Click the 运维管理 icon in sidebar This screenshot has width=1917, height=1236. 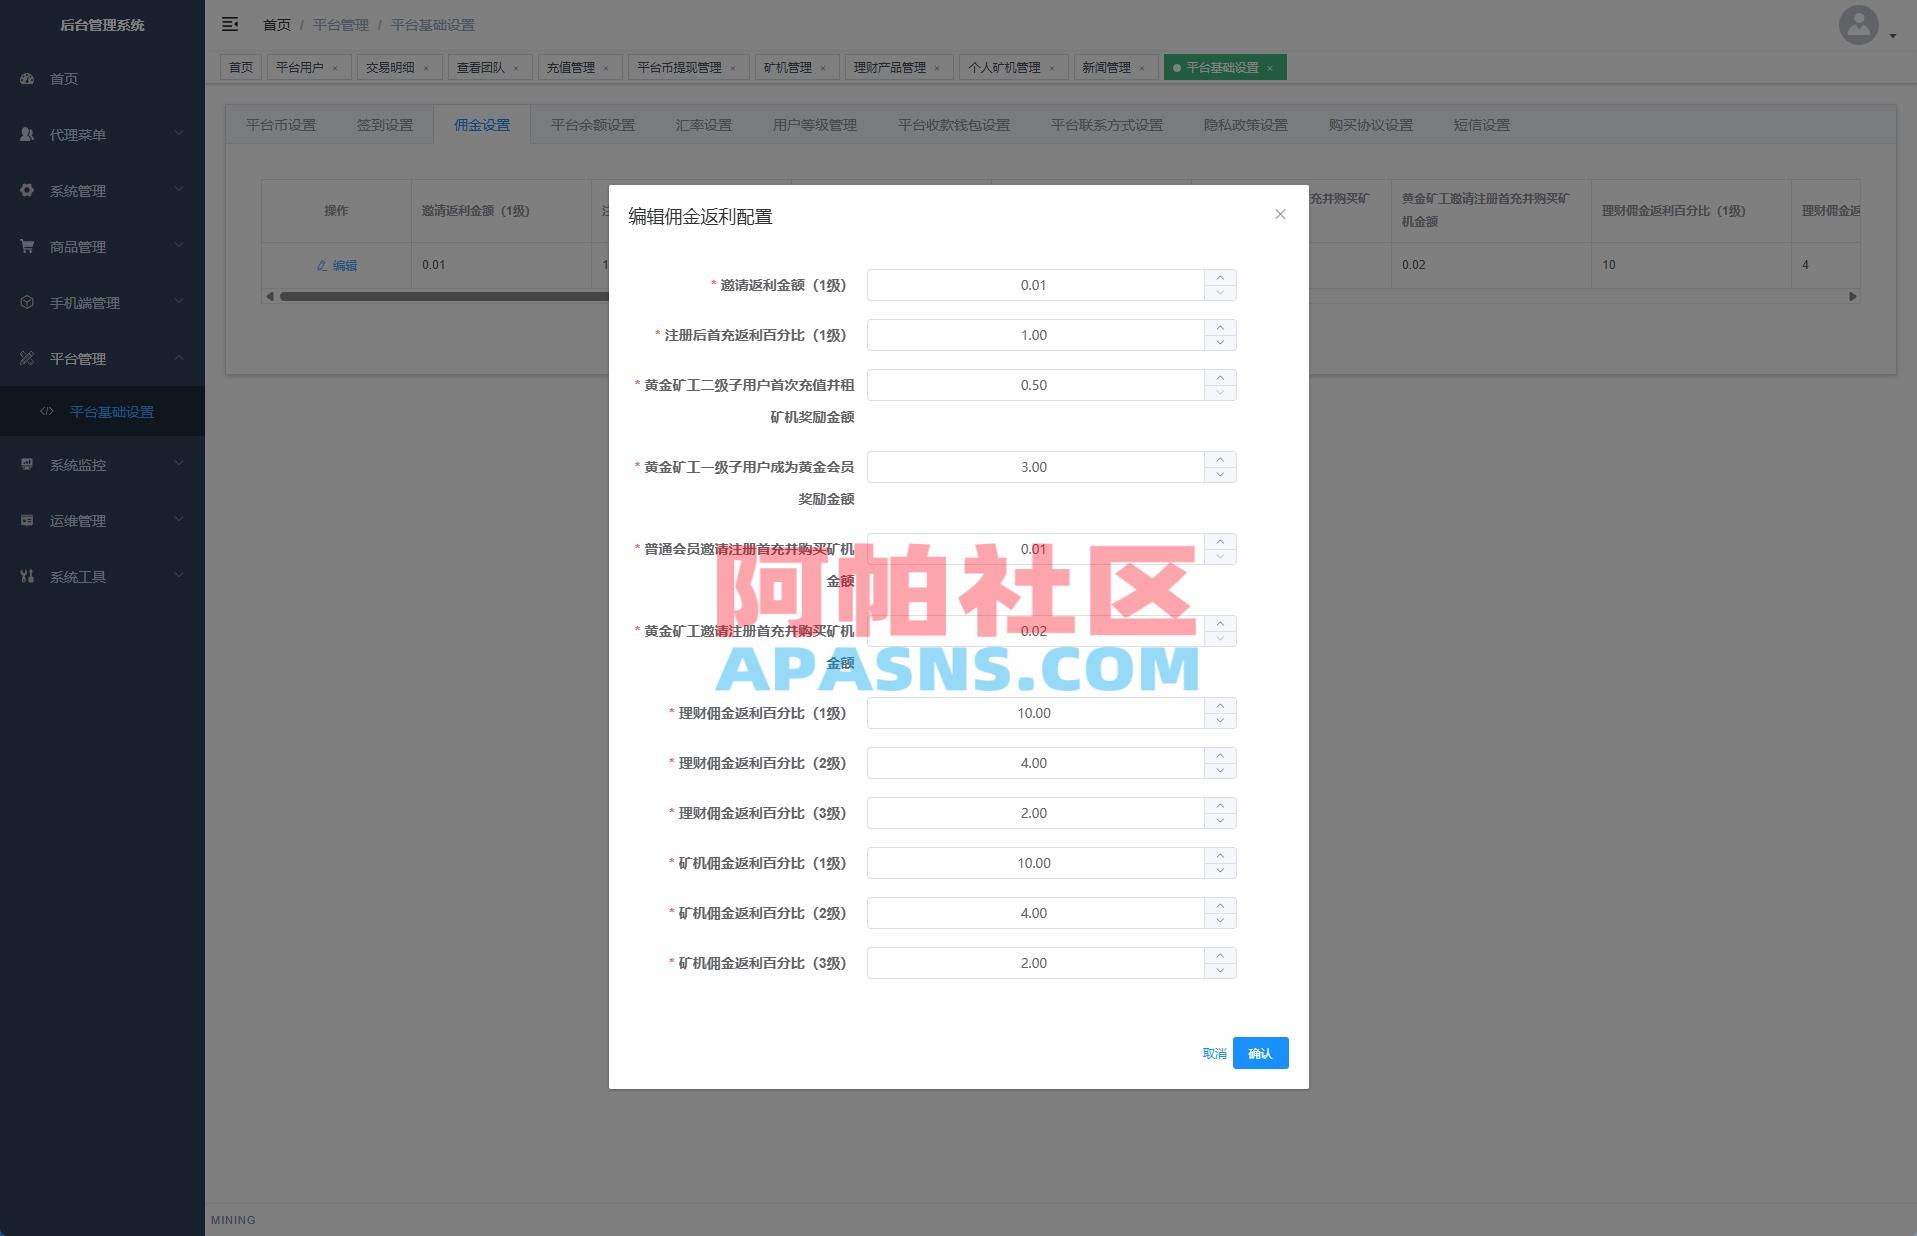pyautogui.click(x=27, y=520)
